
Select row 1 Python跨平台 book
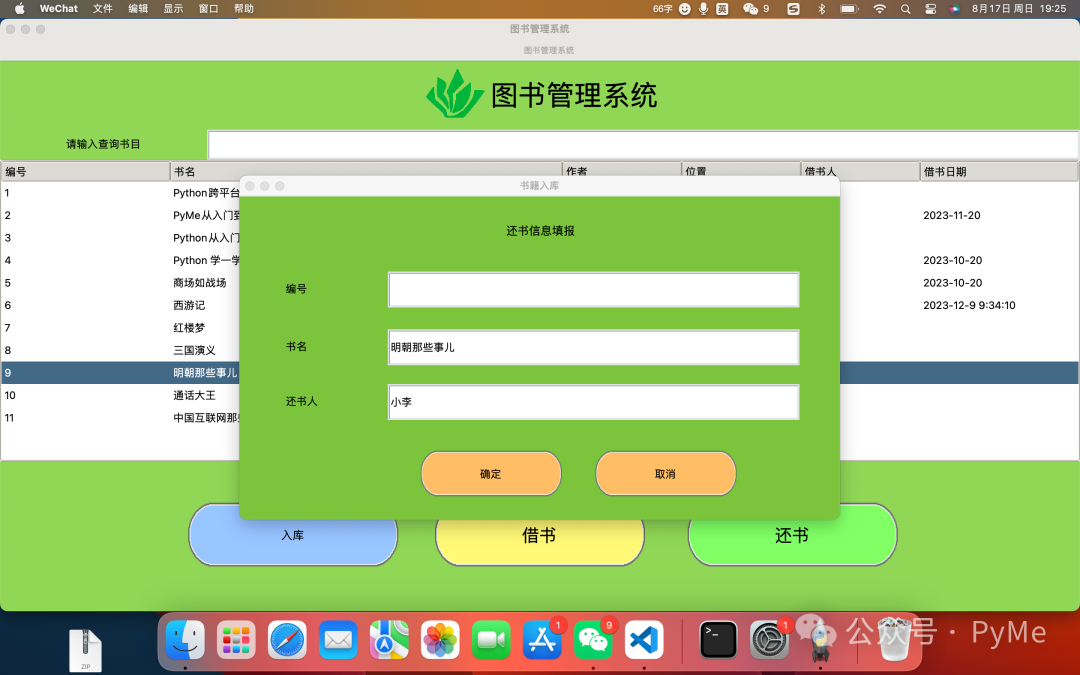(x=121, y=193)
